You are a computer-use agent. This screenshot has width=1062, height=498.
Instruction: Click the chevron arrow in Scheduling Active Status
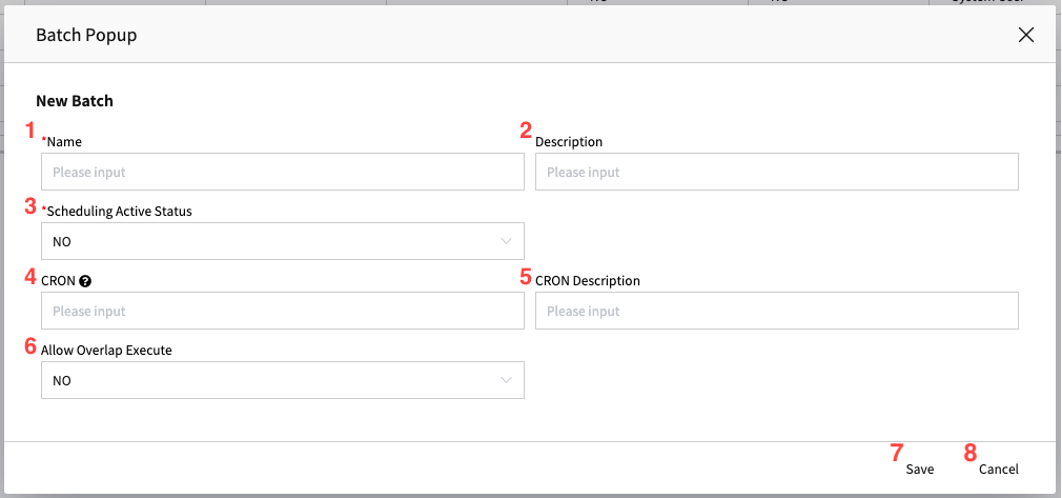coord(506,241)
